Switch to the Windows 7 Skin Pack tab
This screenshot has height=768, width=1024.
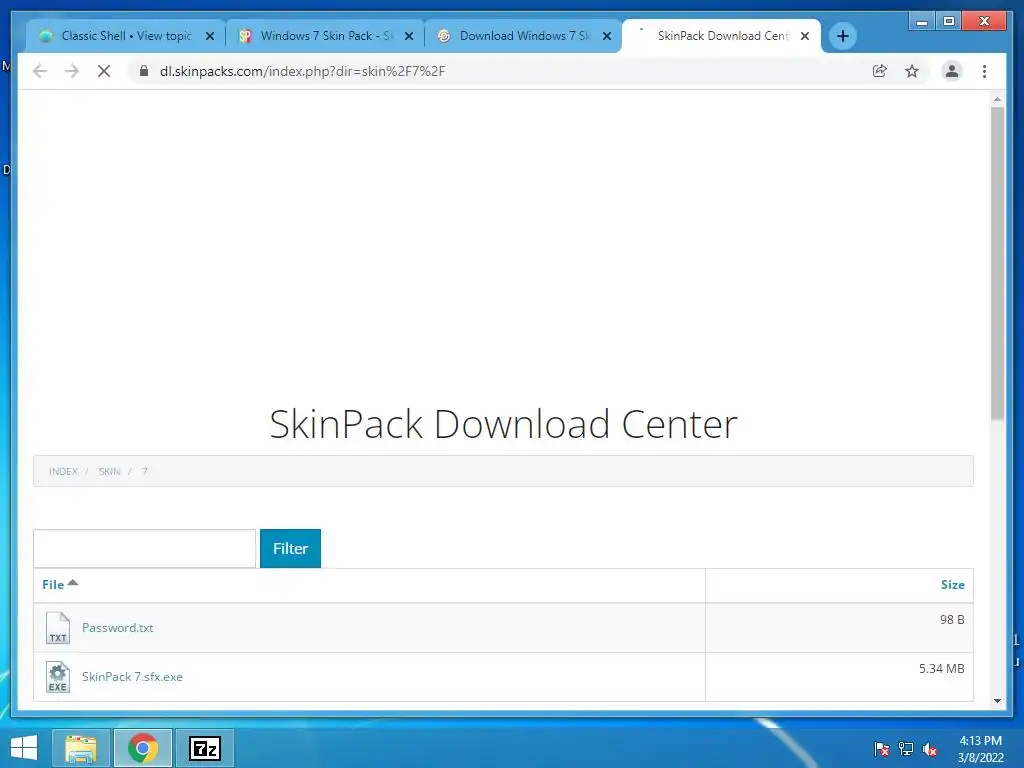pyautogui.click(x=325, y=36)
